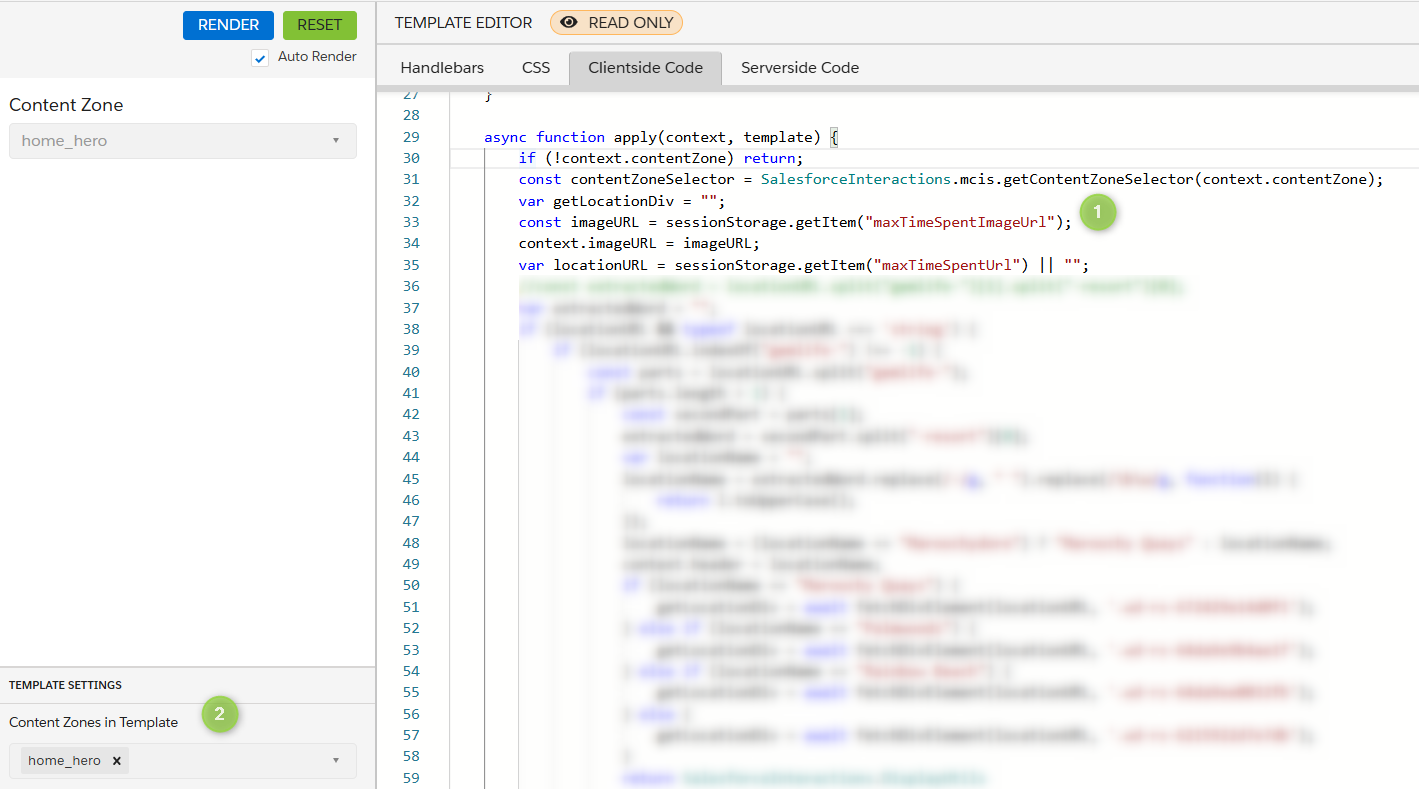Click line number 35 in the gutter
Screen dimensions: 1419x789
click(410, 265)
